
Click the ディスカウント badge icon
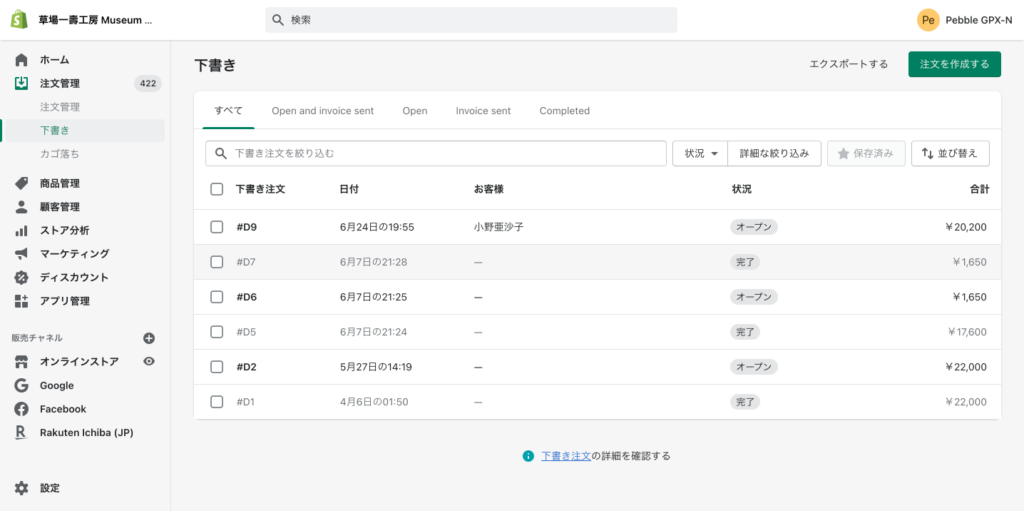click(x=21, y=277)
